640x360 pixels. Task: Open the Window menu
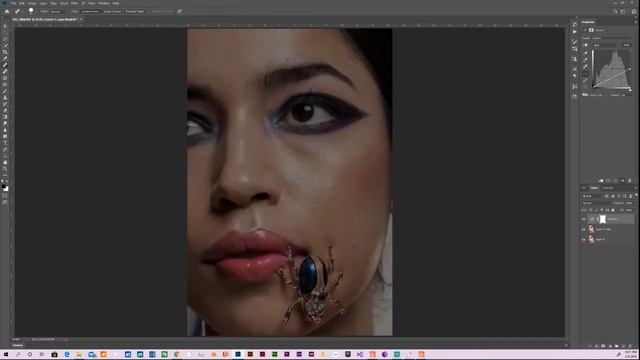pos(104,3)
